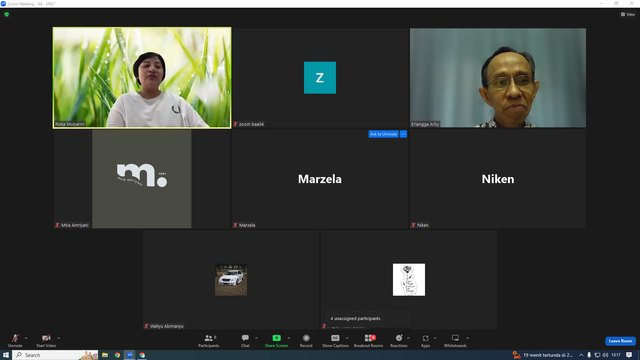Expand Whiteboards options arrow
640x360 pixels.
468,338
